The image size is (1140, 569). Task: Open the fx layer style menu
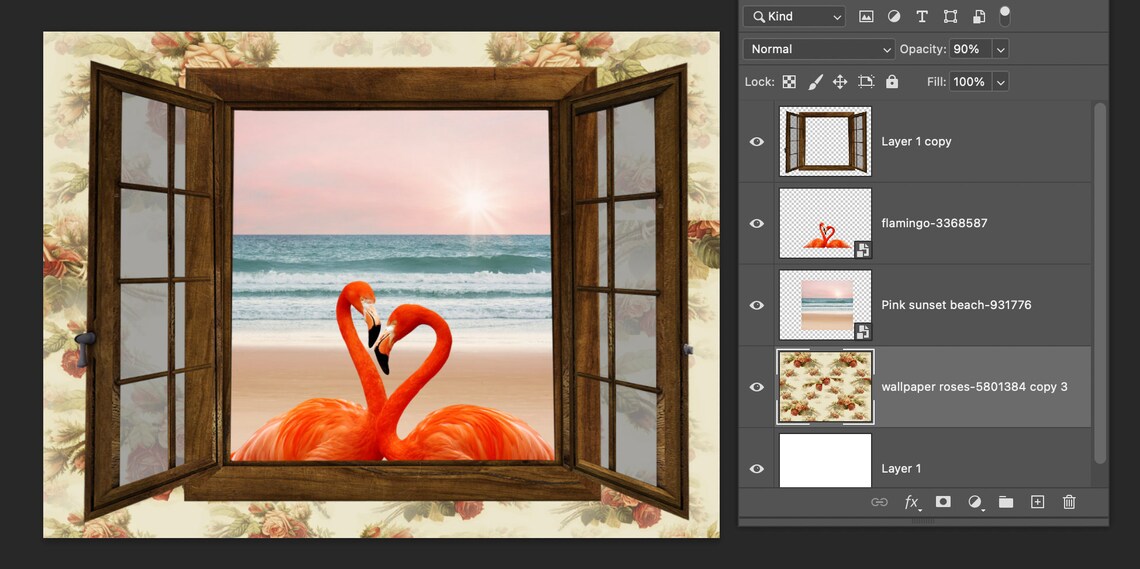coord(911,501)
